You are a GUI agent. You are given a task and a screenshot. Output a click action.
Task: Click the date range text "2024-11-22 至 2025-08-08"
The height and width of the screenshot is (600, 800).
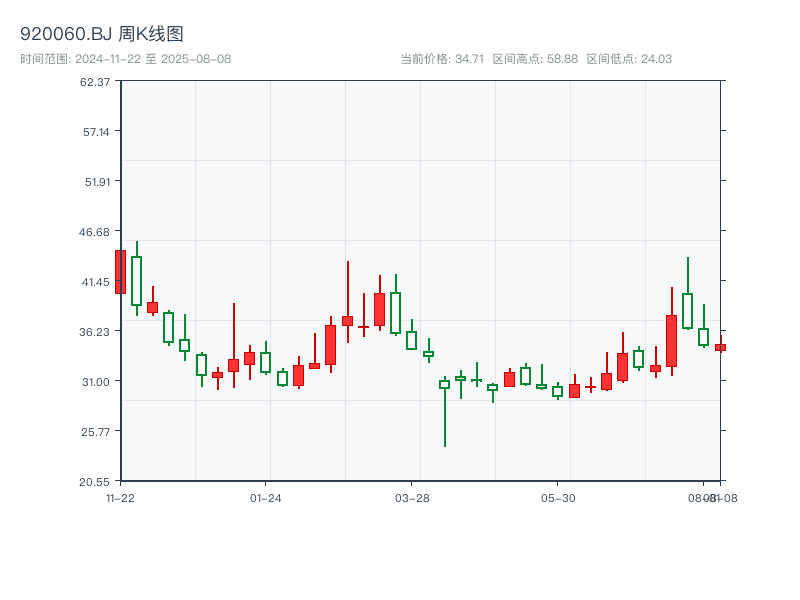coord(153,59)
